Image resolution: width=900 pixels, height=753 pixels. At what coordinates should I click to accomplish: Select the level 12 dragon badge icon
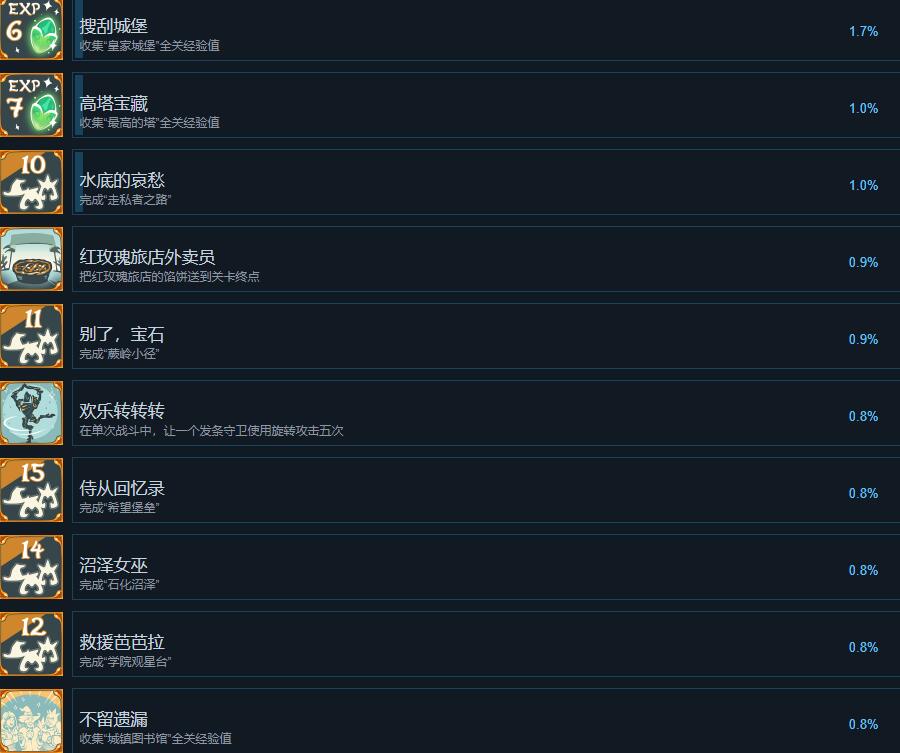31,643
